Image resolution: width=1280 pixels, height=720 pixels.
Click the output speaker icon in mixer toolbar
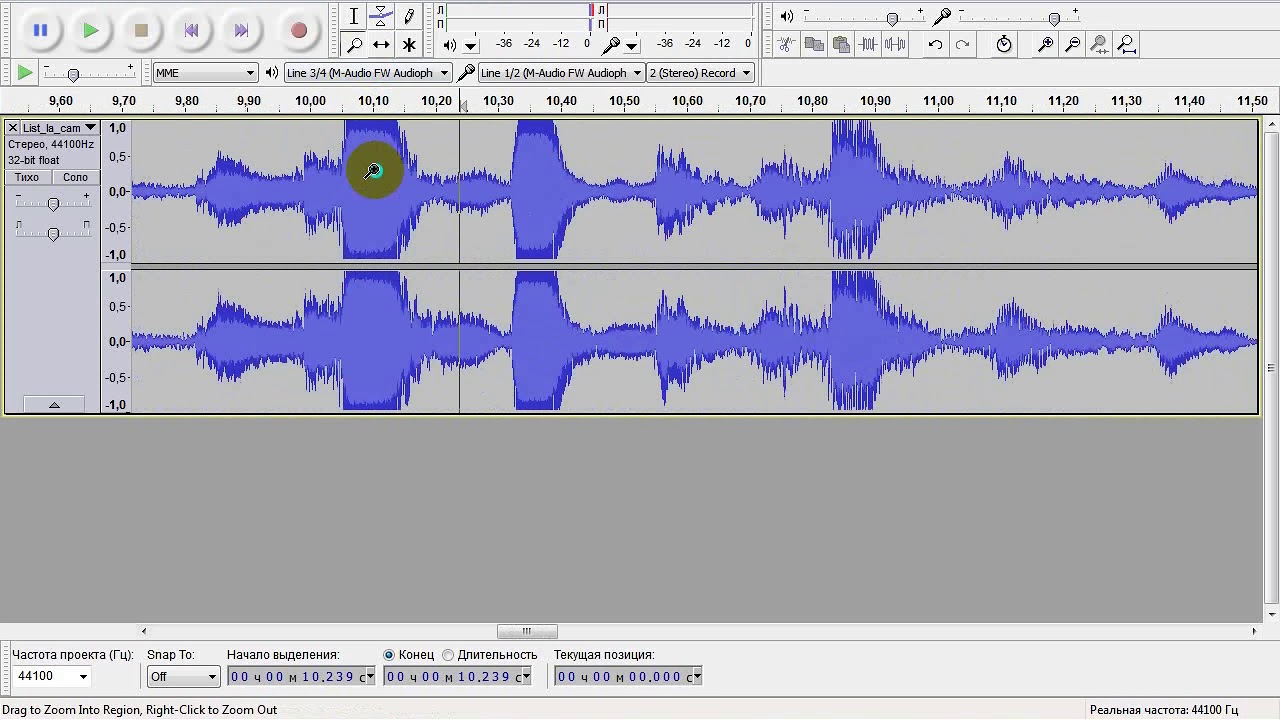[x=787, y=16]
